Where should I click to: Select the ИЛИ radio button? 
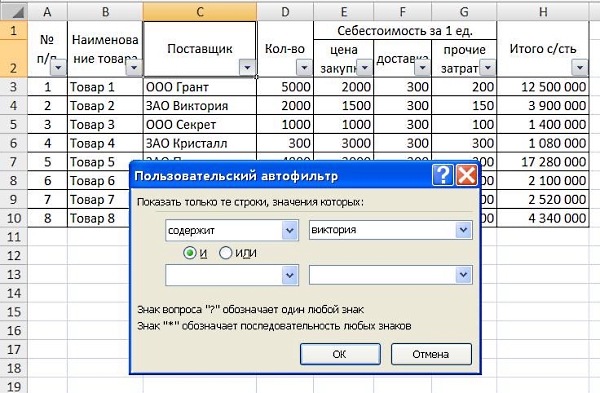pyautogui.click(x=225, y=253)
